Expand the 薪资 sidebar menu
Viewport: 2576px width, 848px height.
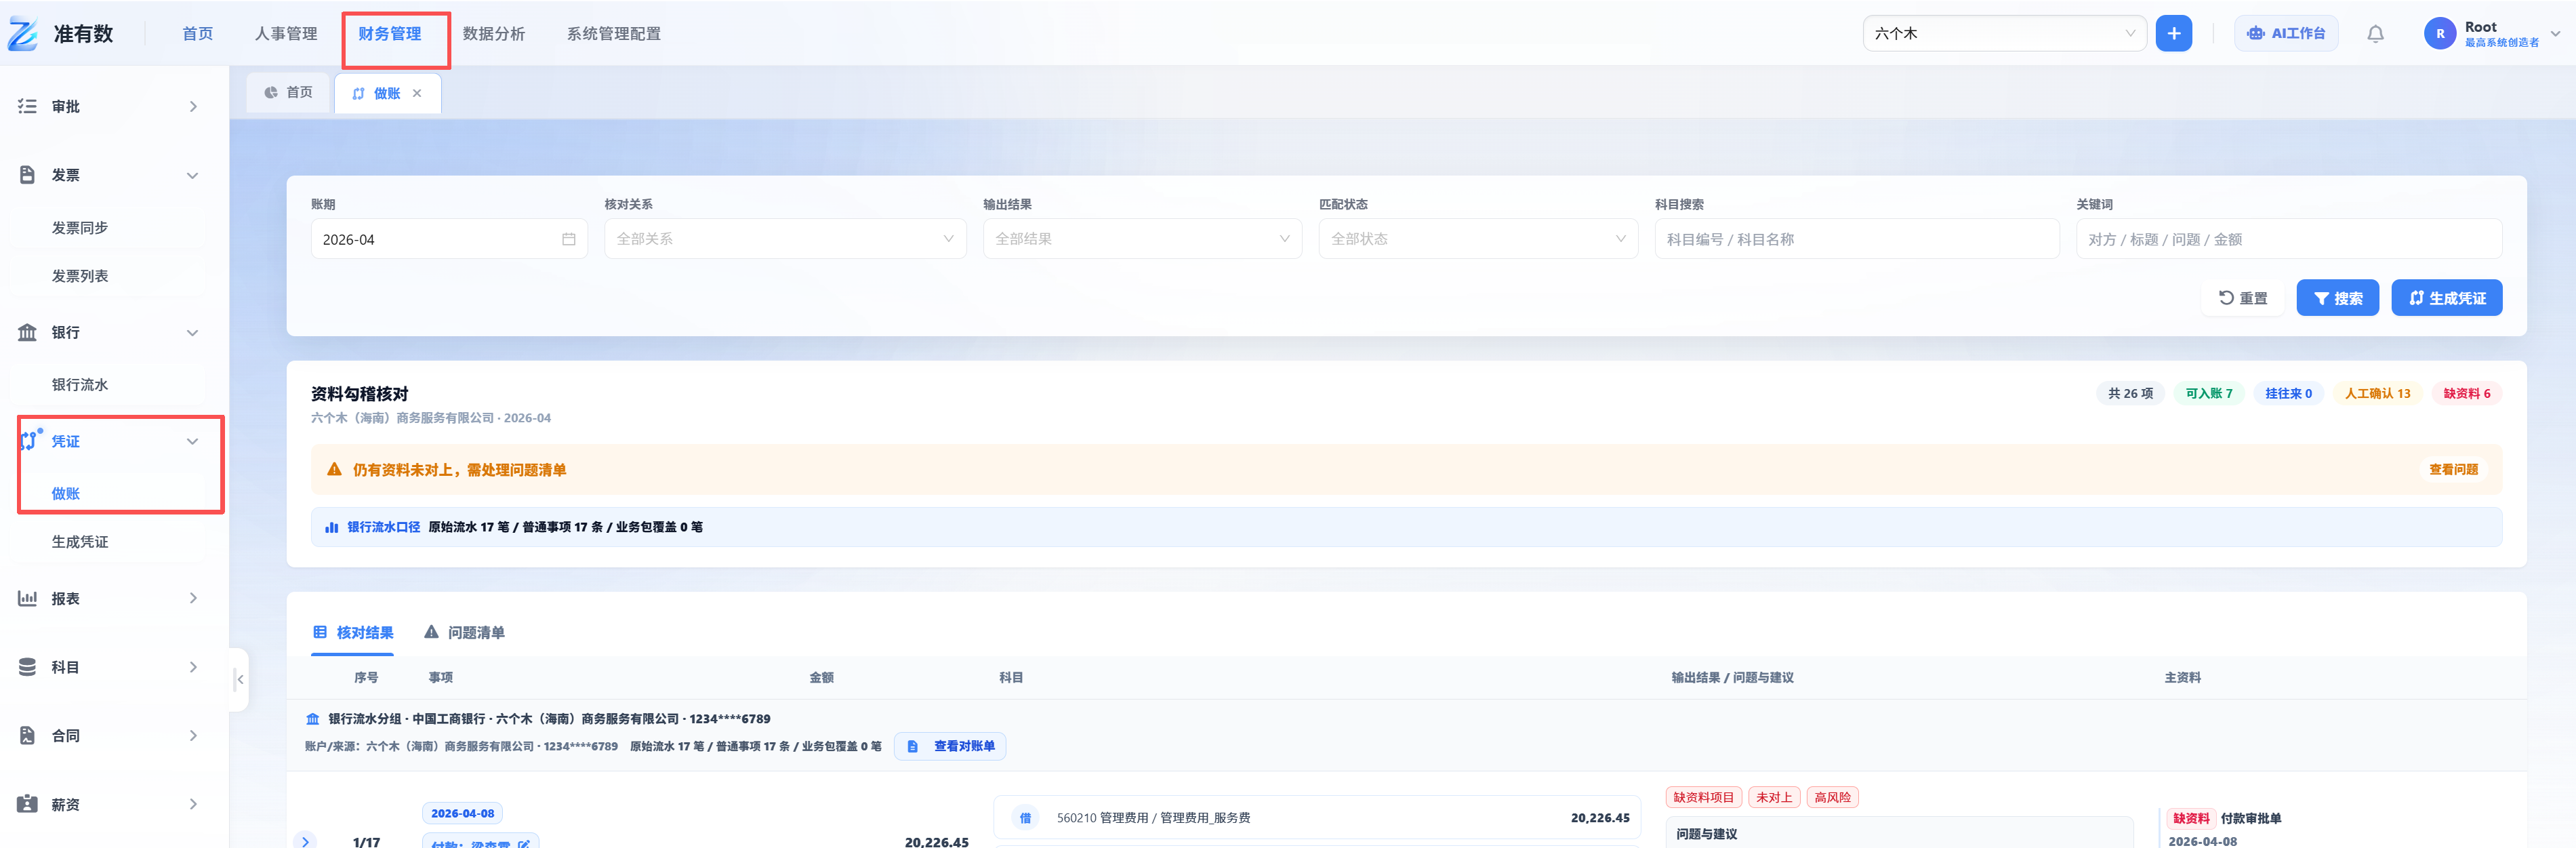pos(193,804)
